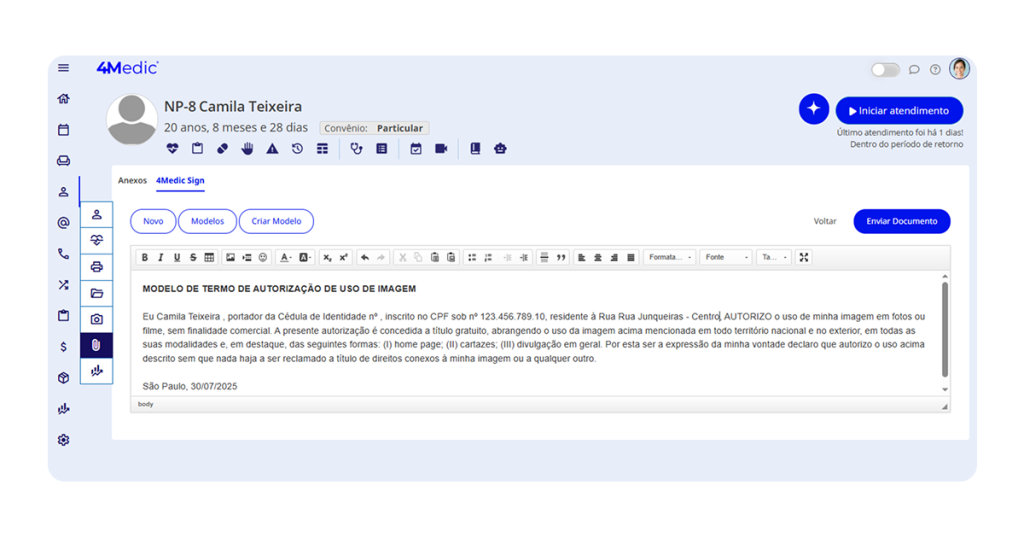
Task: Open the printer icon in inner sidebar
Action: coord(97,266)
